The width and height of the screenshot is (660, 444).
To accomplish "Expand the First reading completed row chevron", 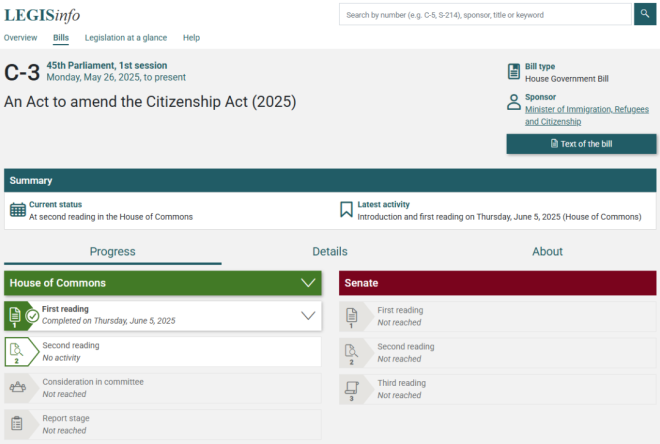I will point(308,316).
